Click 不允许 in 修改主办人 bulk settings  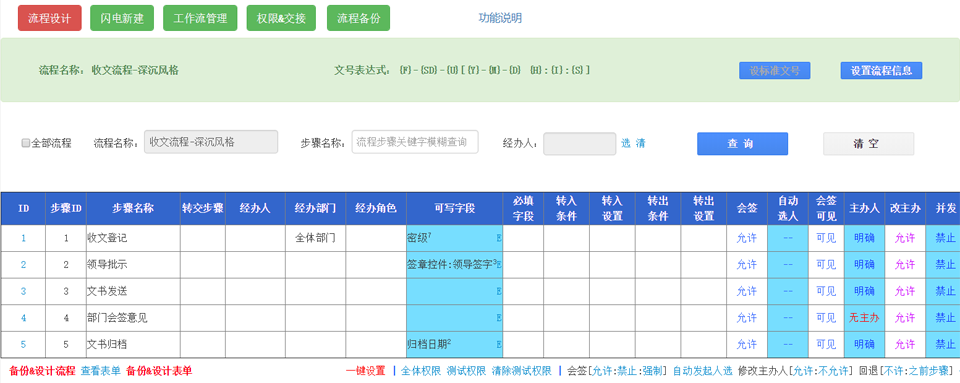tap(834, 371)
